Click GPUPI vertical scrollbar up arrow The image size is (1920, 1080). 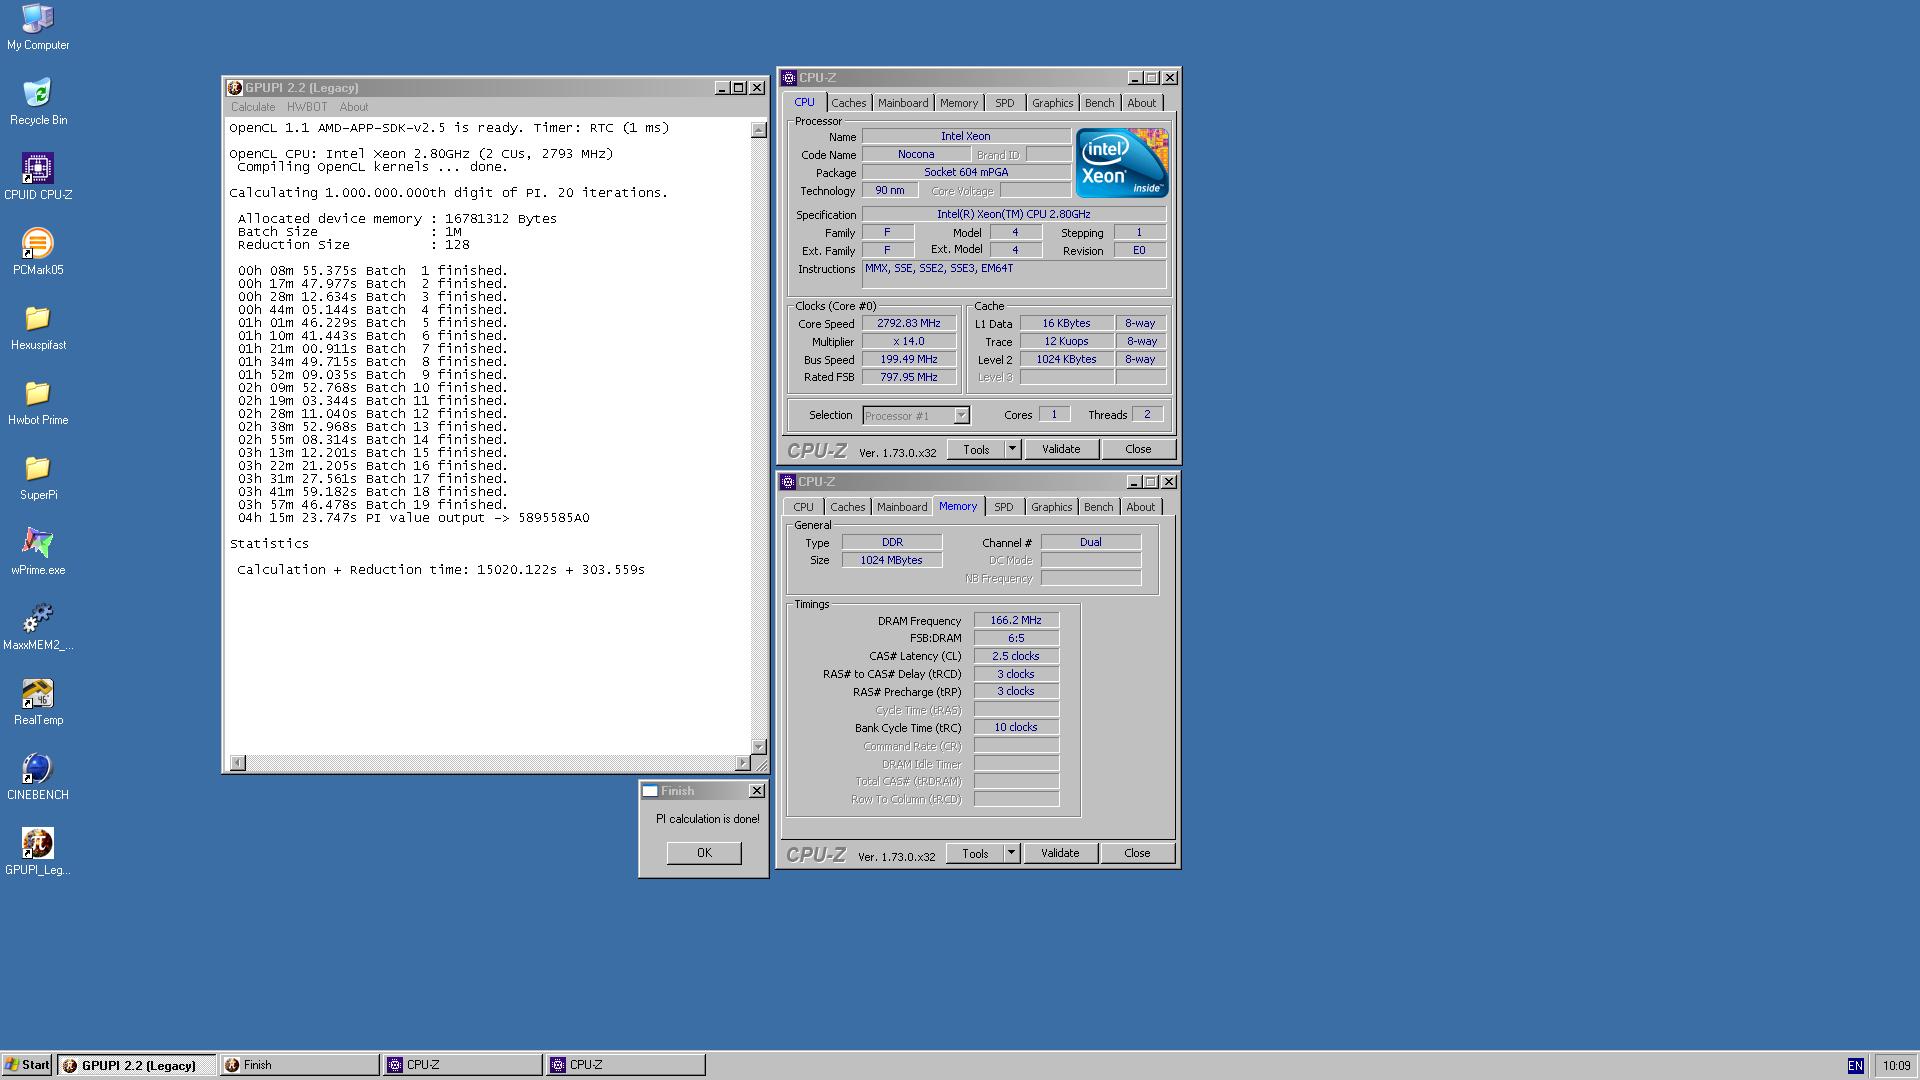click(759, 130)
